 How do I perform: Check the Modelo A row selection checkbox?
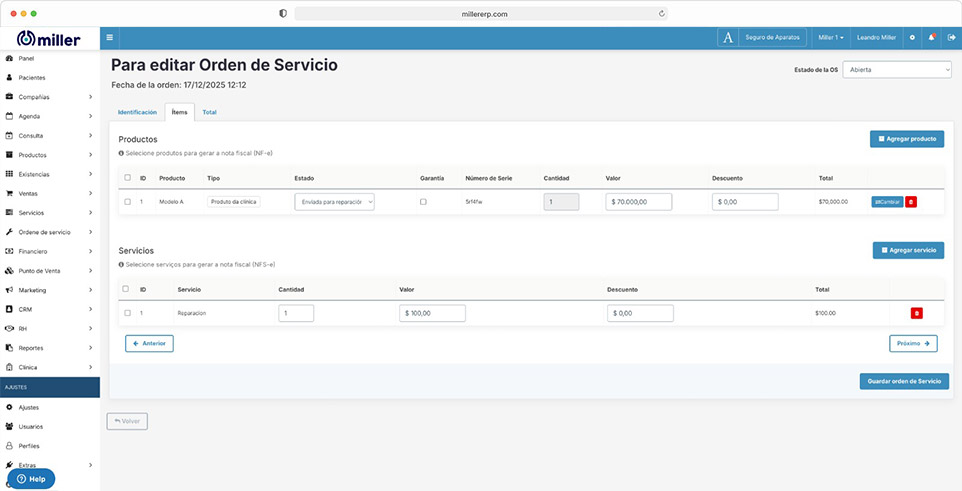(128, 201)
